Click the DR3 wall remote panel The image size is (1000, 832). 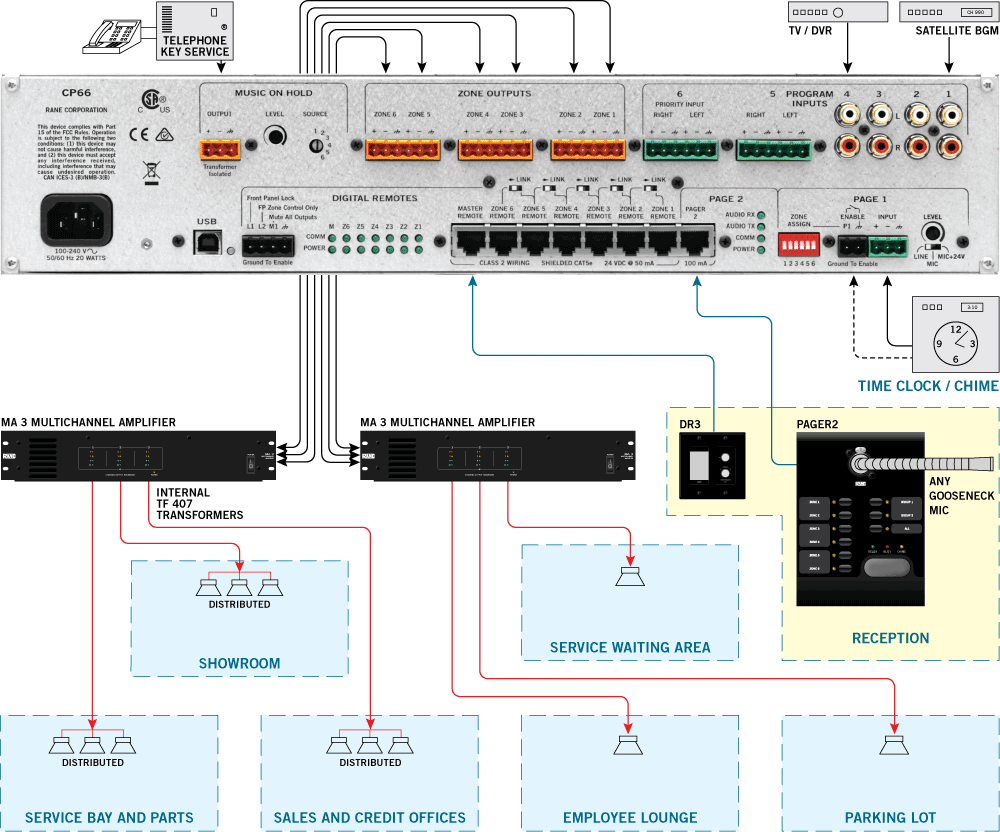712,466
